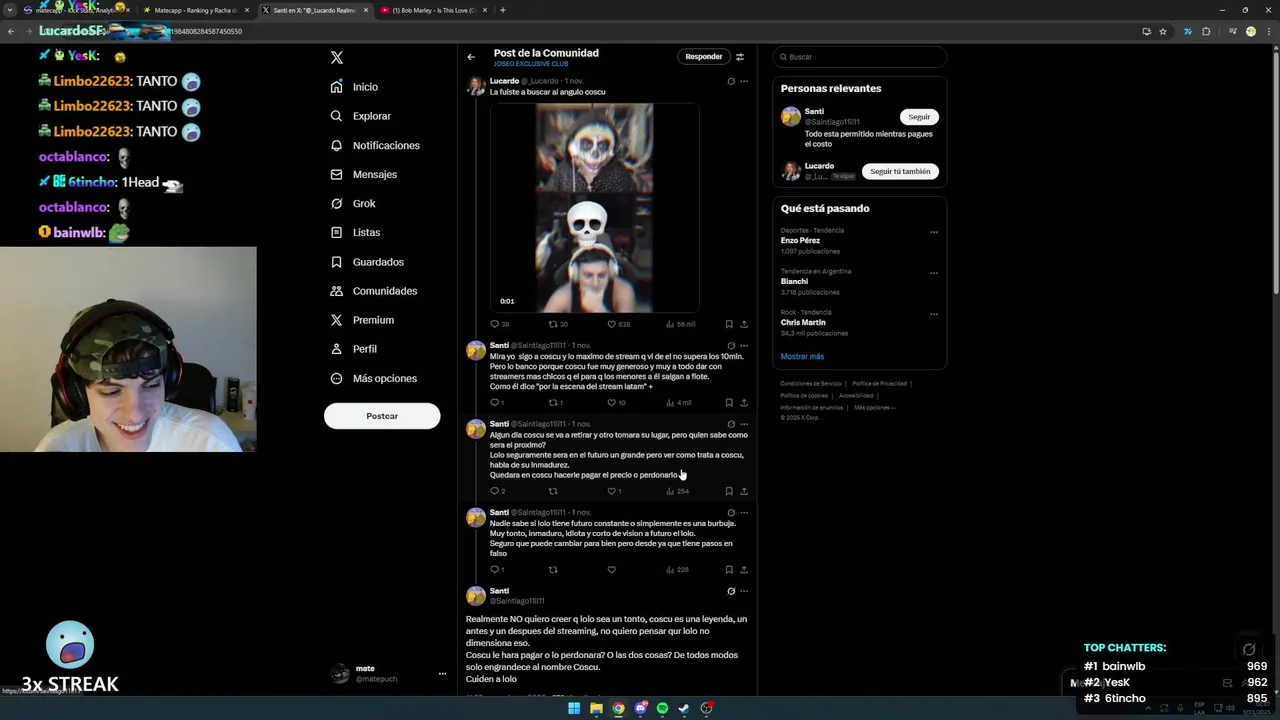Share Santi's 'Nadie sabe si lolo' post
Viewport: 1280px width, 720px height.
pyautogui.click(x=743, y=570)
